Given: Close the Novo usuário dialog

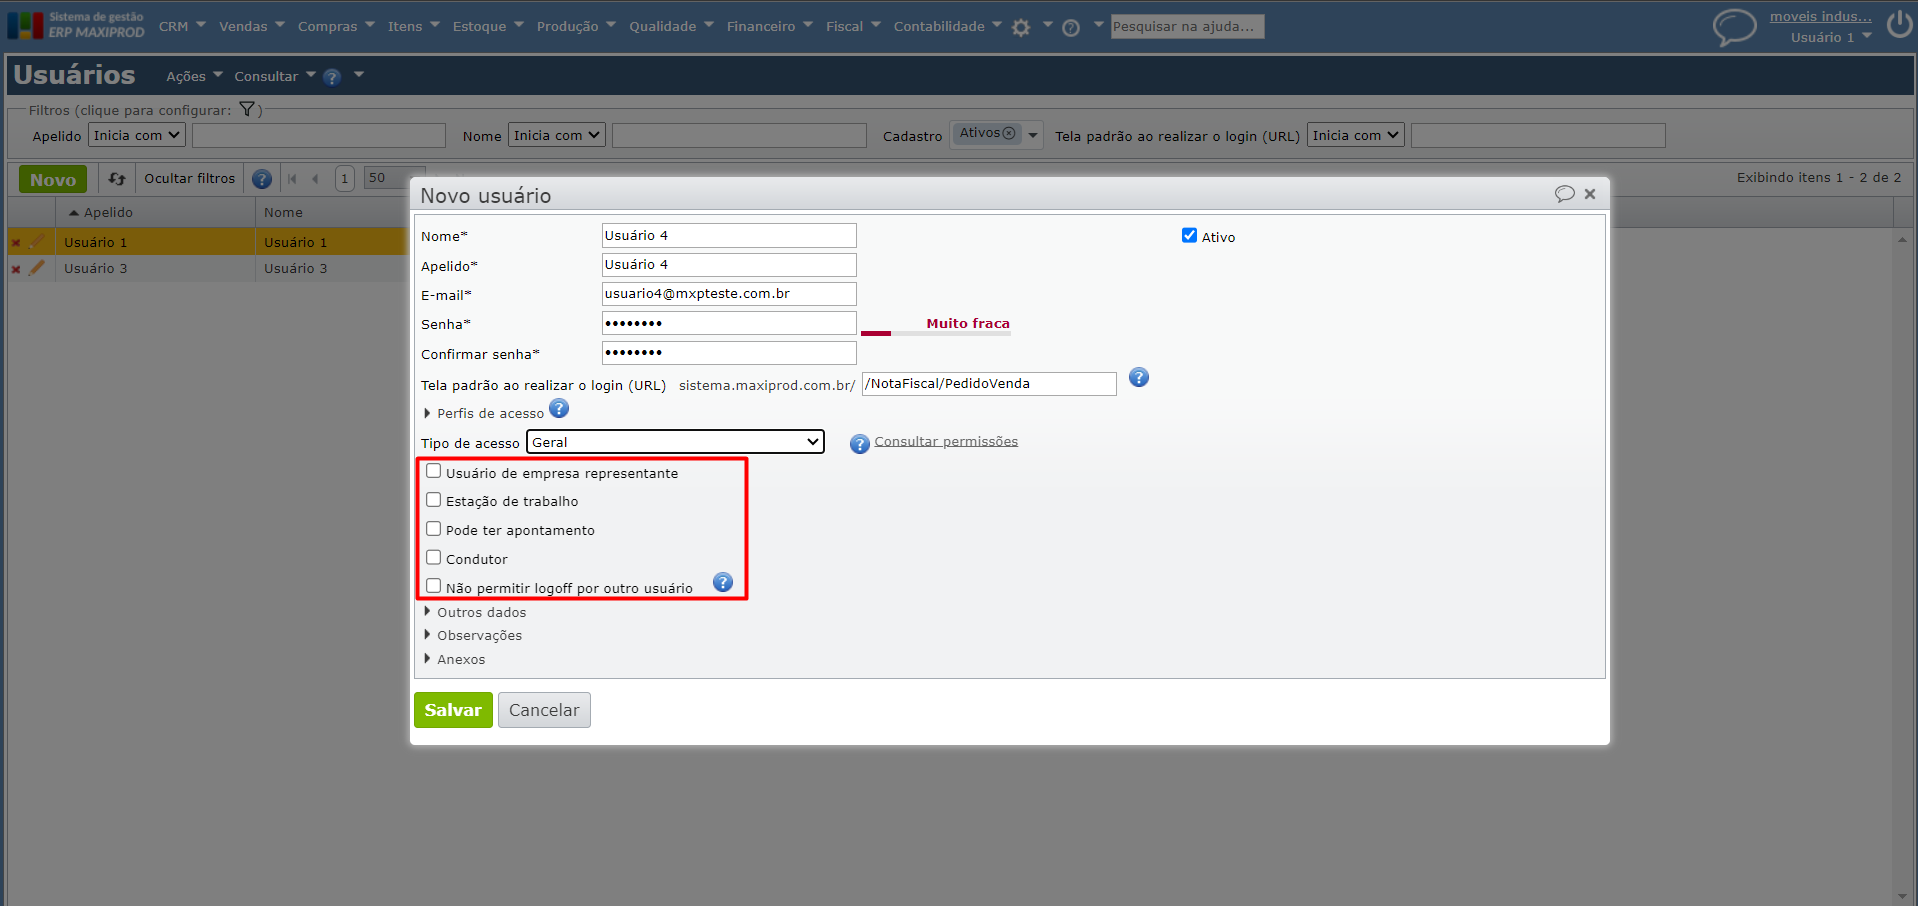Looking at the screenshot, I should coord(1590,194).
